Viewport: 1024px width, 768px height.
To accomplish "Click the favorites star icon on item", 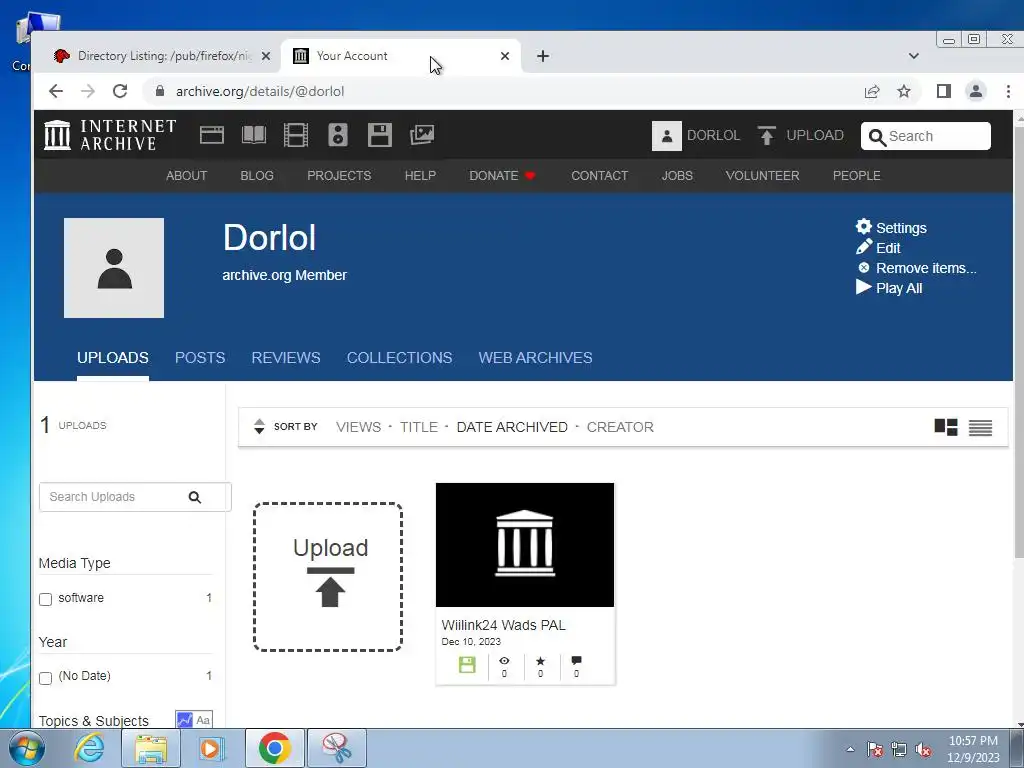I will click(x=540, y=661).
